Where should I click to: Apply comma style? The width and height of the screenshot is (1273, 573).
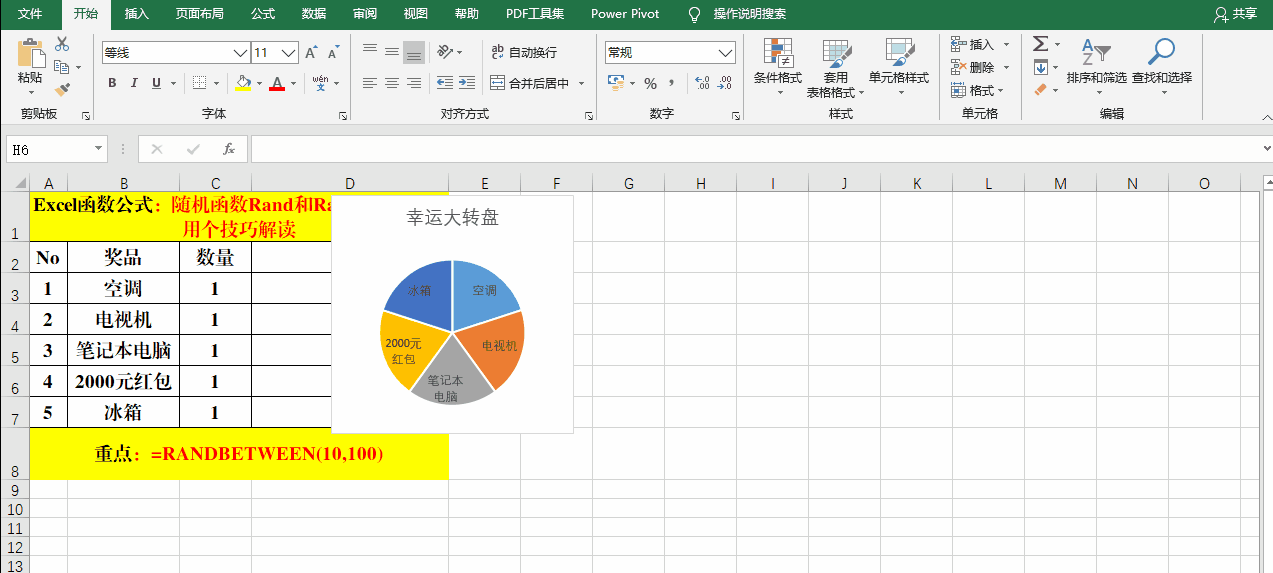coord(672,83)
